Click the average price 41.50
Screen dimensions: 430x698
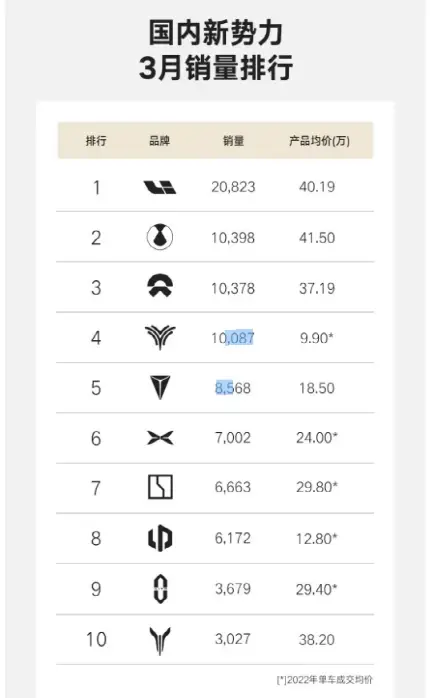317,238
